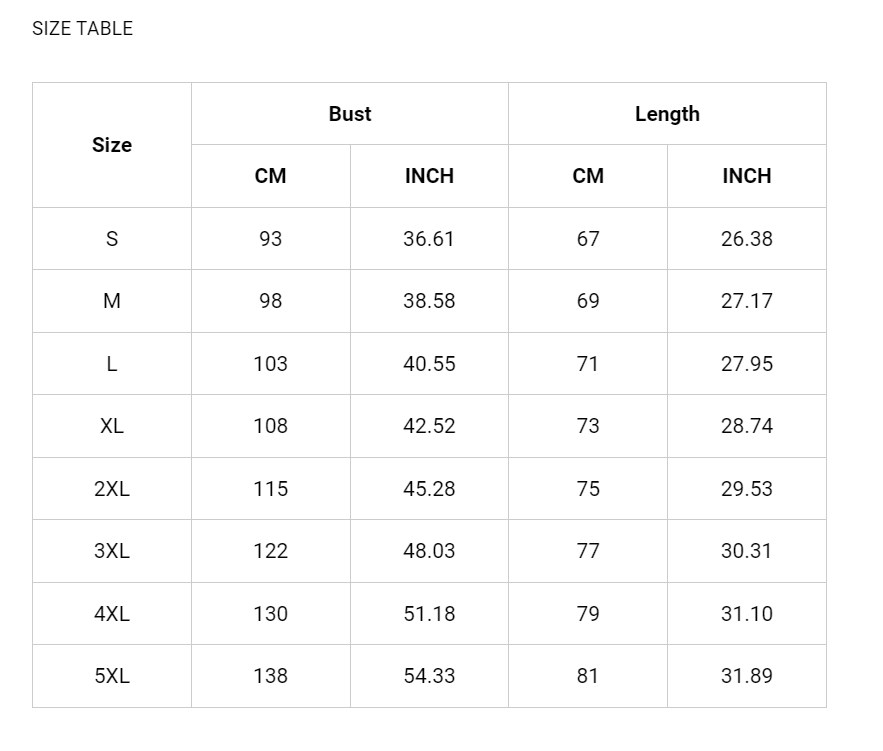This screenshot has width=883, height=751.
Task: Click length value 77 for 3XL
Action: pyautogui.click(x=588, y=551)
